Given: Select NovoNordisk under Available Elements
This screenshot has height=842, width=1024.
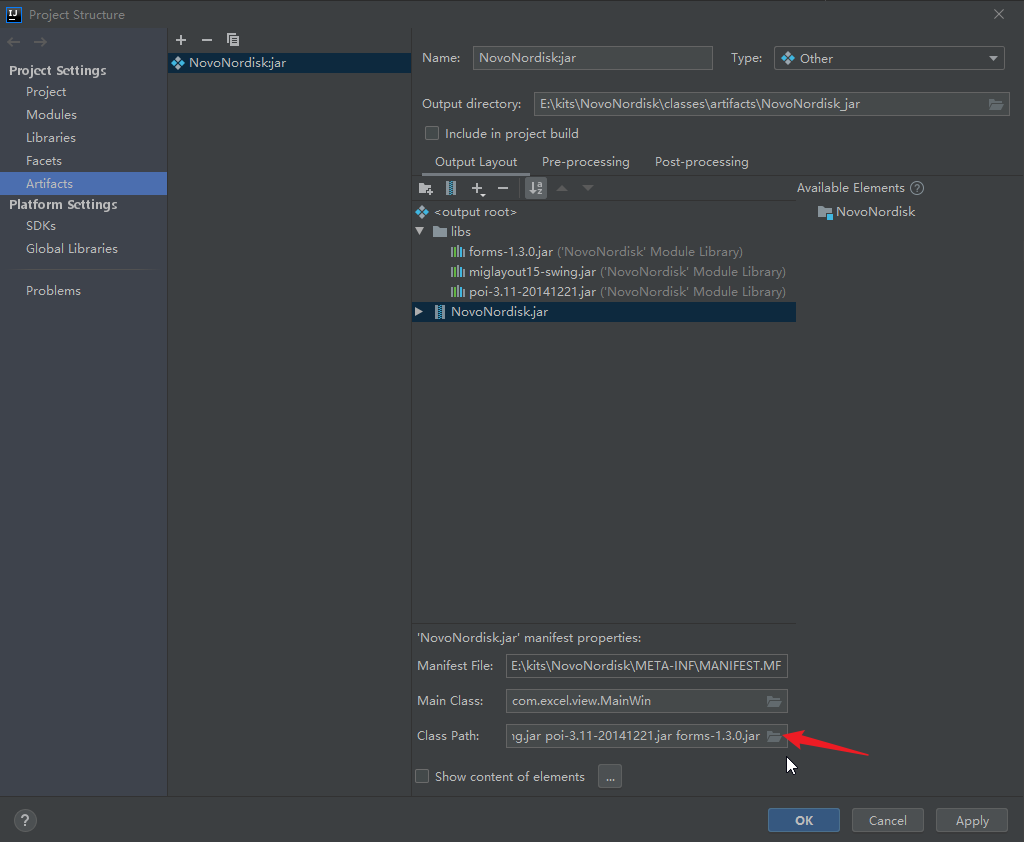Looking at the screenshot, I should point(875,212).
